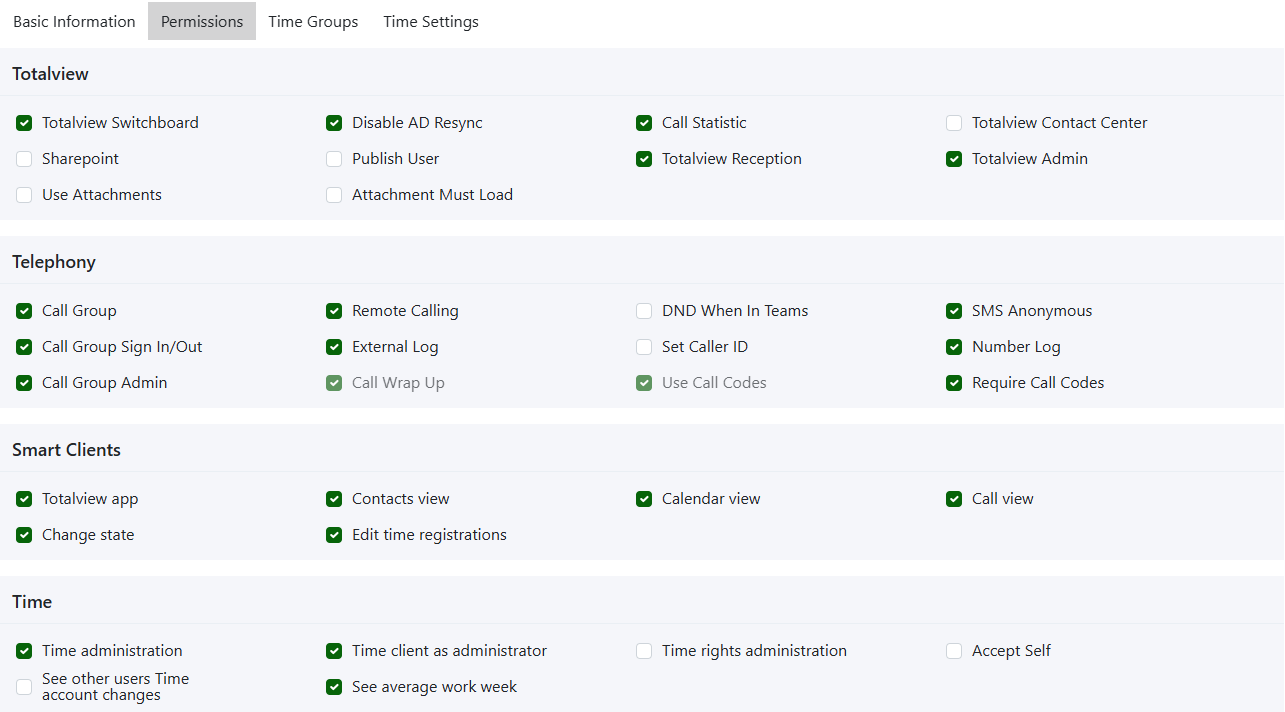1285x712 pixels.
Task: Go to the Time Settings tab
Action: coord(431,21)
